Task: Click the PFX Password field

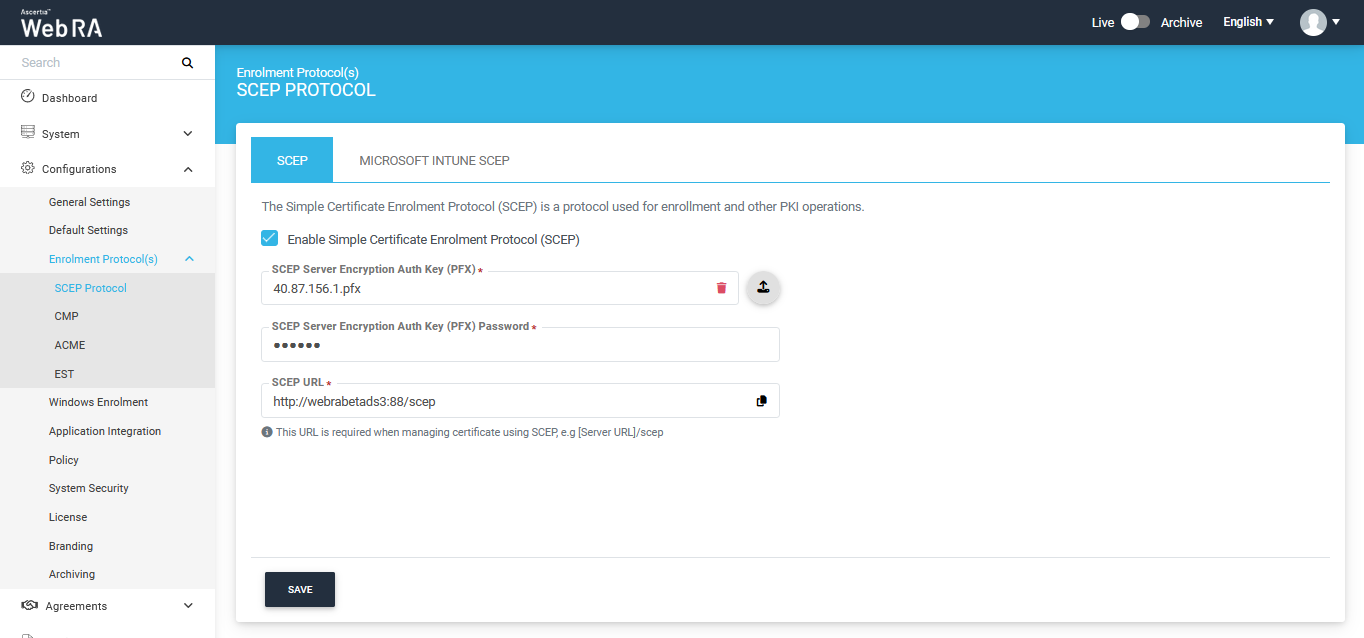Action: 519,346
